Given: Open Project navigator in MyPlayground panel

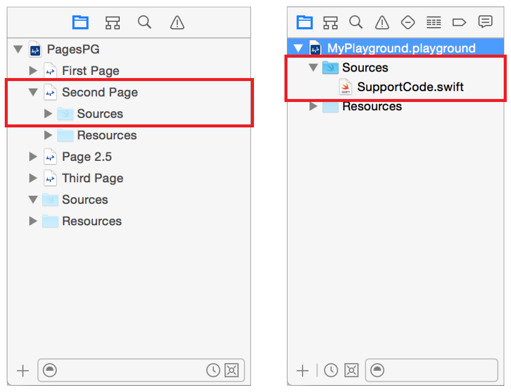Looking at the screenshot, I should (304, 22).
